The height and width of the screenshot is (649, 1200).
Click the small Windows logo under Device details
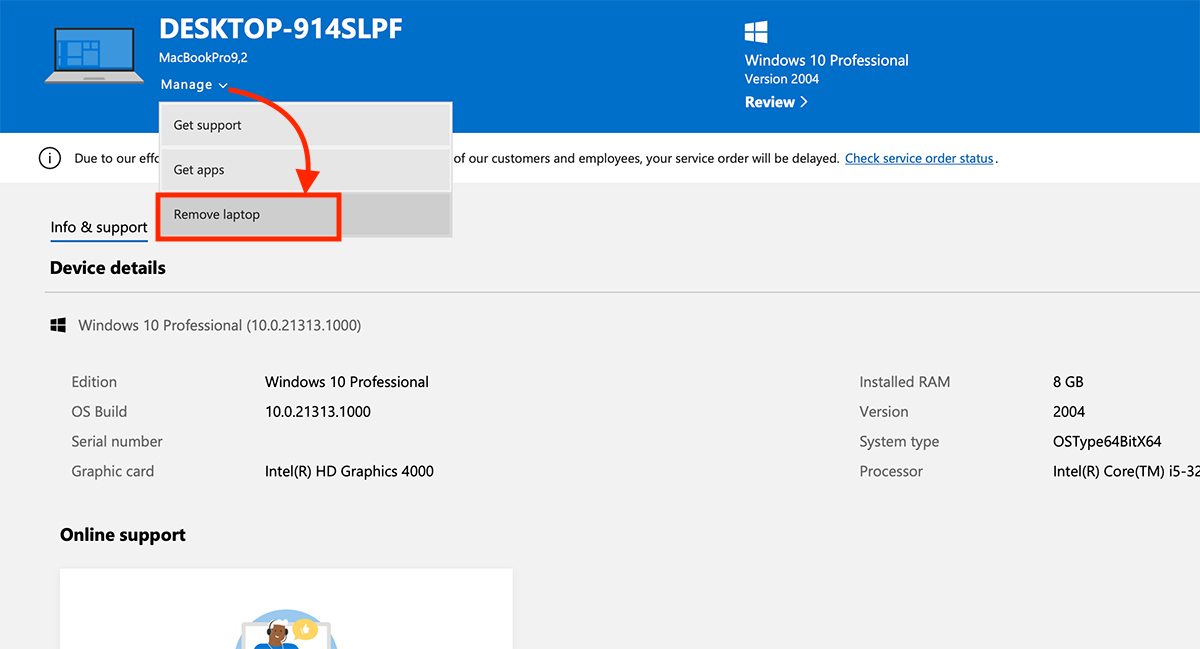pyautogui.click(x=58, y=325)
